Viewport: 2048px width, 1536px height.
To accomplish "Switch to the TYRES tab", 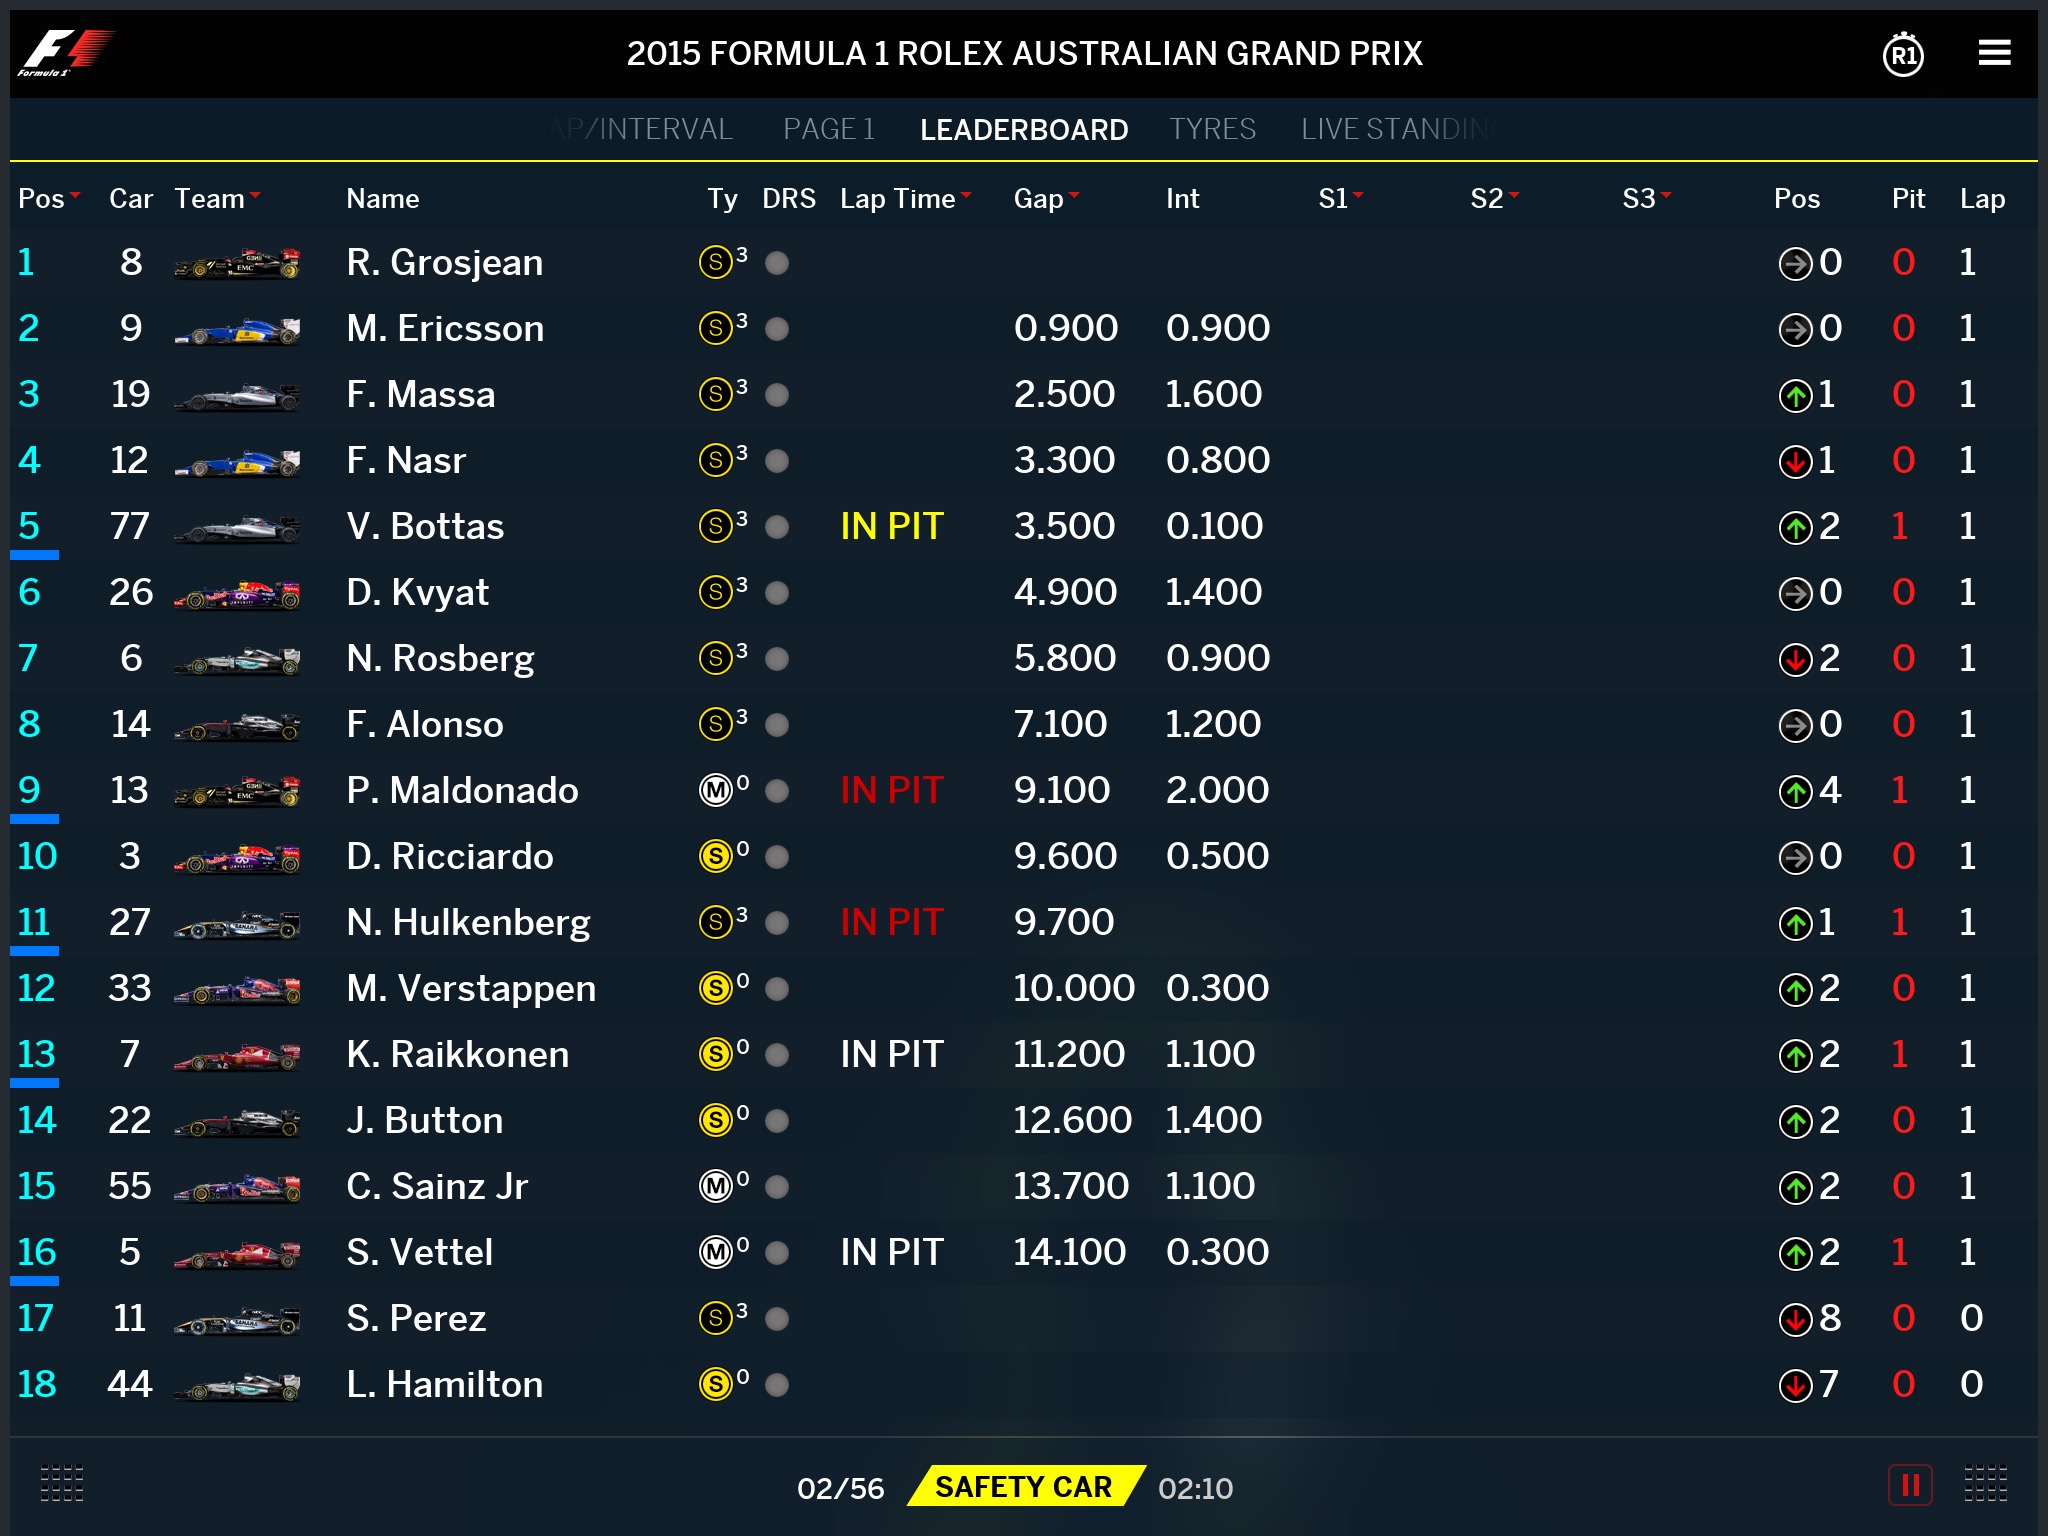I will pos(1218,127).
